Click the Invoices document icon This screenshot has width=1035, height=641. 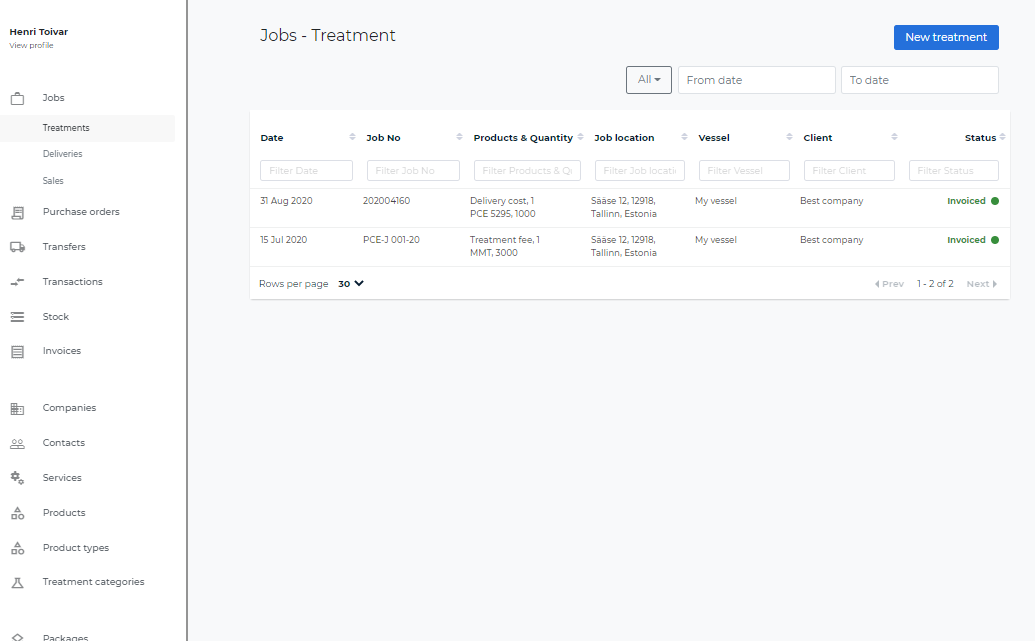[x=18, y=352]
